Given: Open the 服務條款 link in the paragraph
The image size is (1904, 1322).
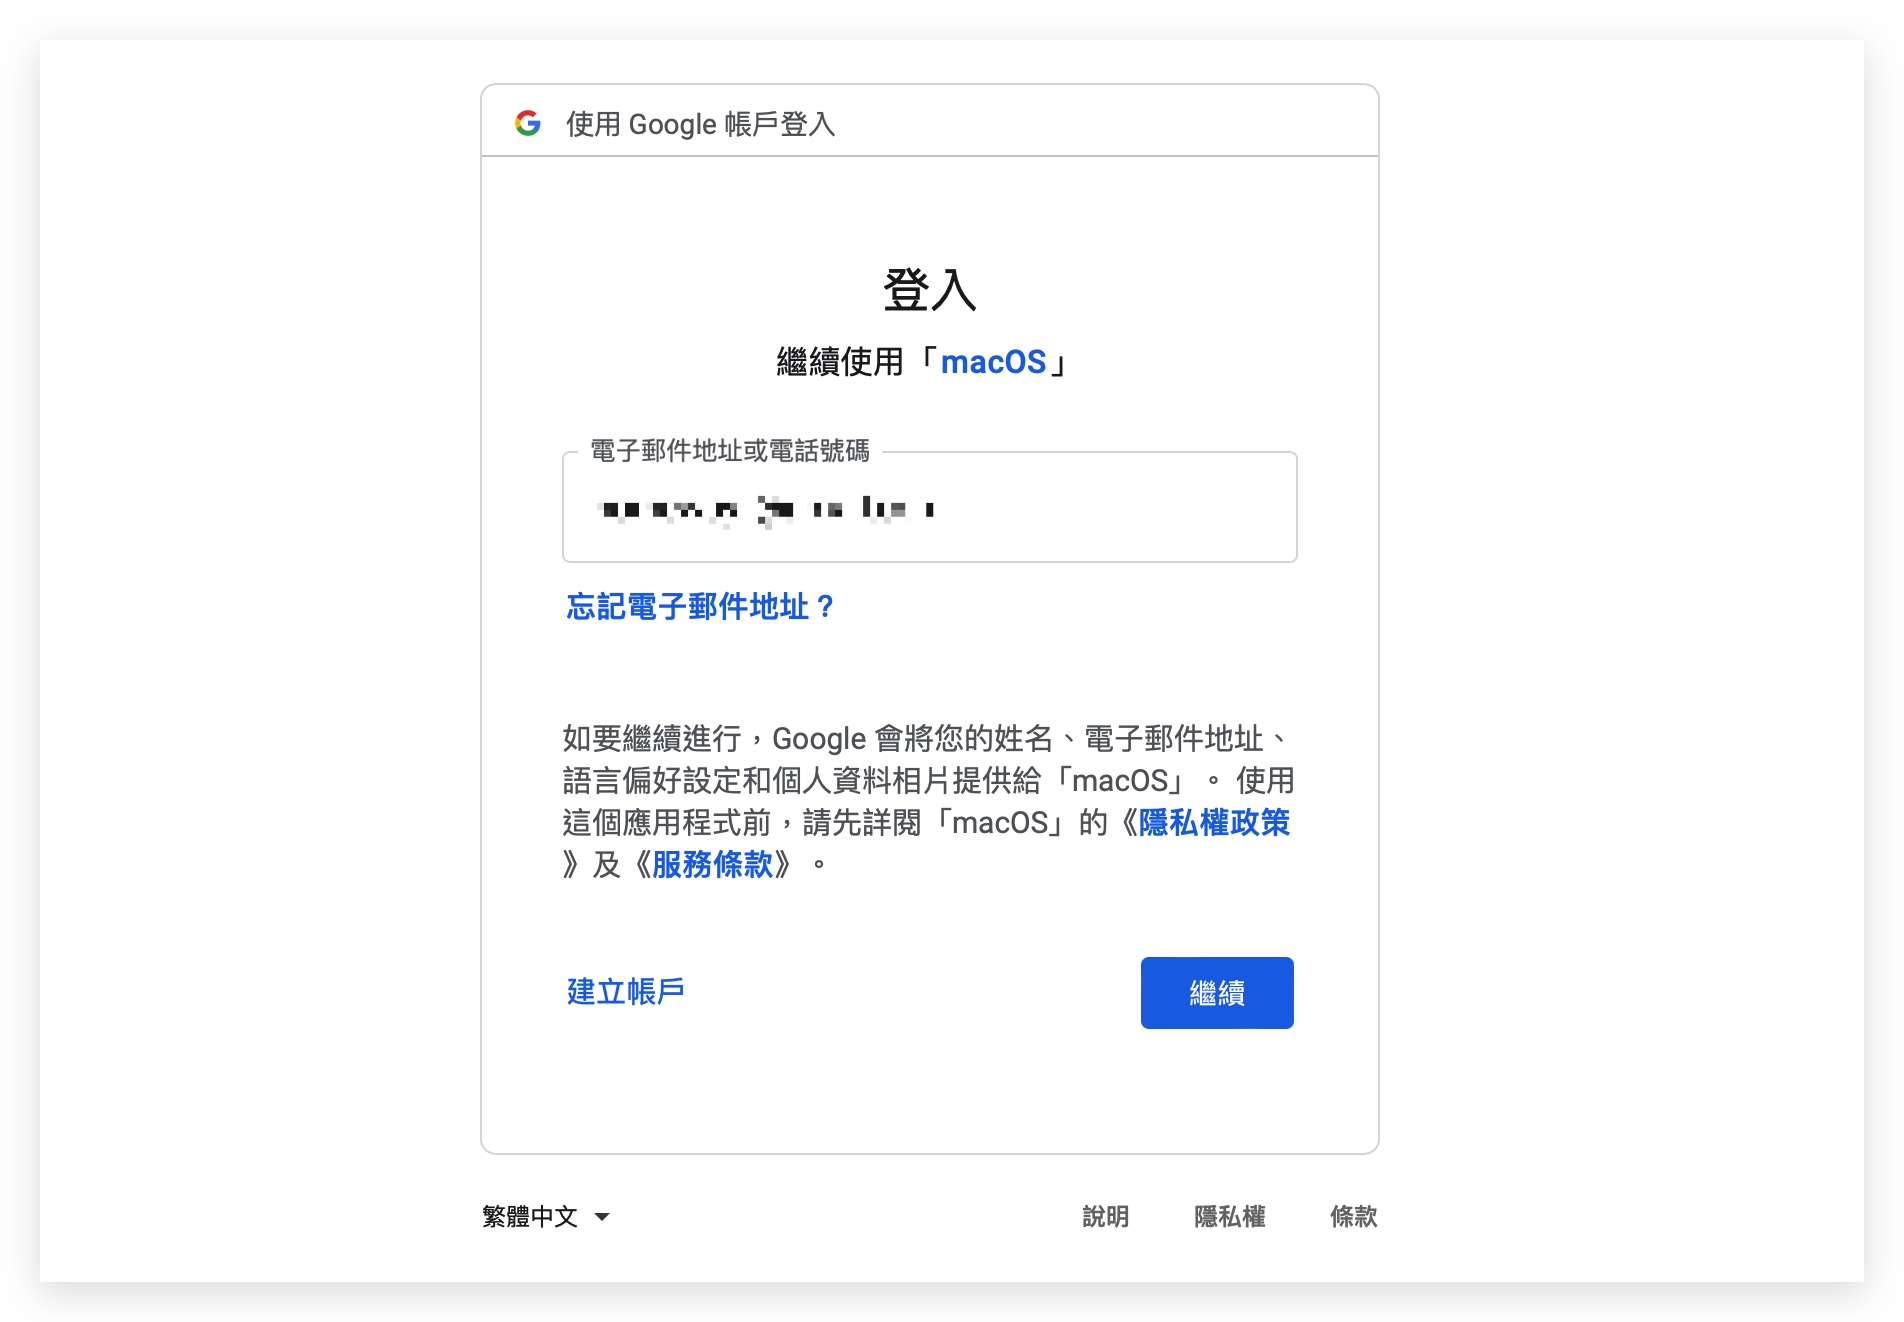Looking at the screenshot, I should click(712, 864).
